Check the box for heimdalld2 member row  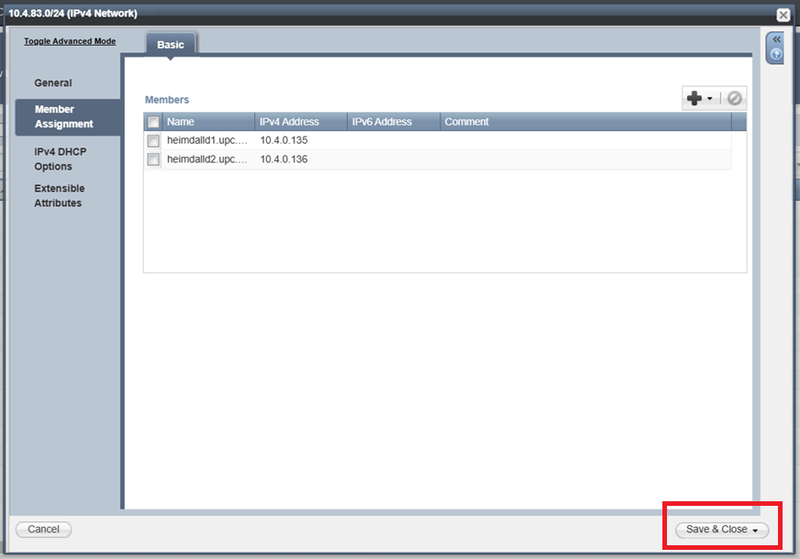click(153, 159)
